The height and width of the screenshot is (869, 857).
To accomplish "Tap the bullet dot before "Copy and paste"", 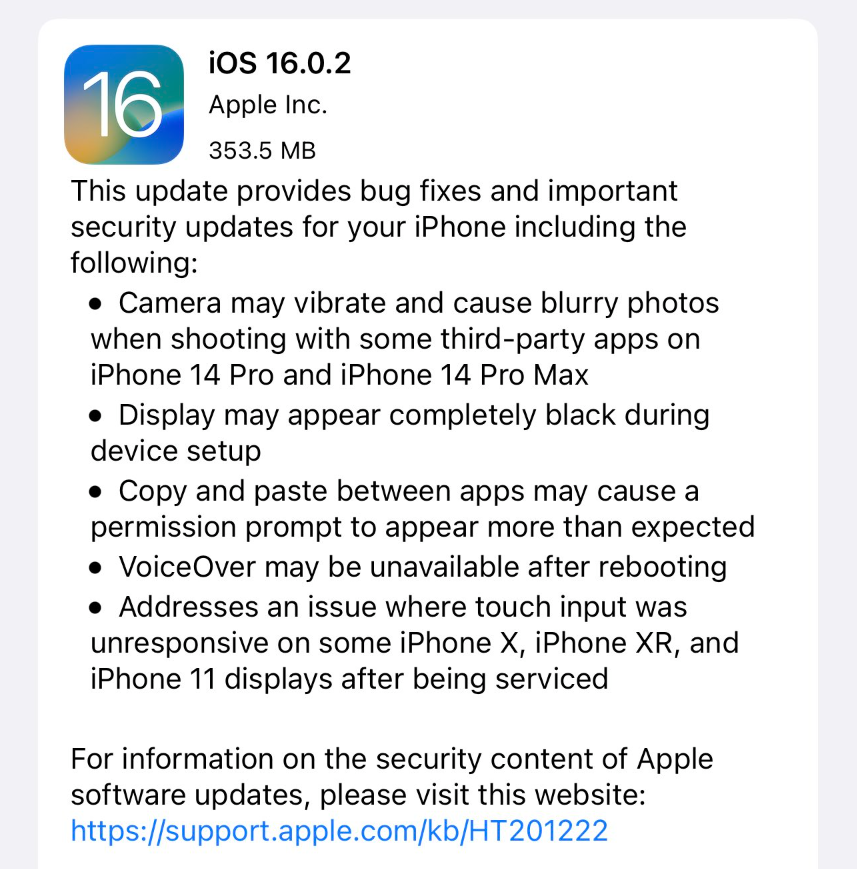I will coord(95,492).
